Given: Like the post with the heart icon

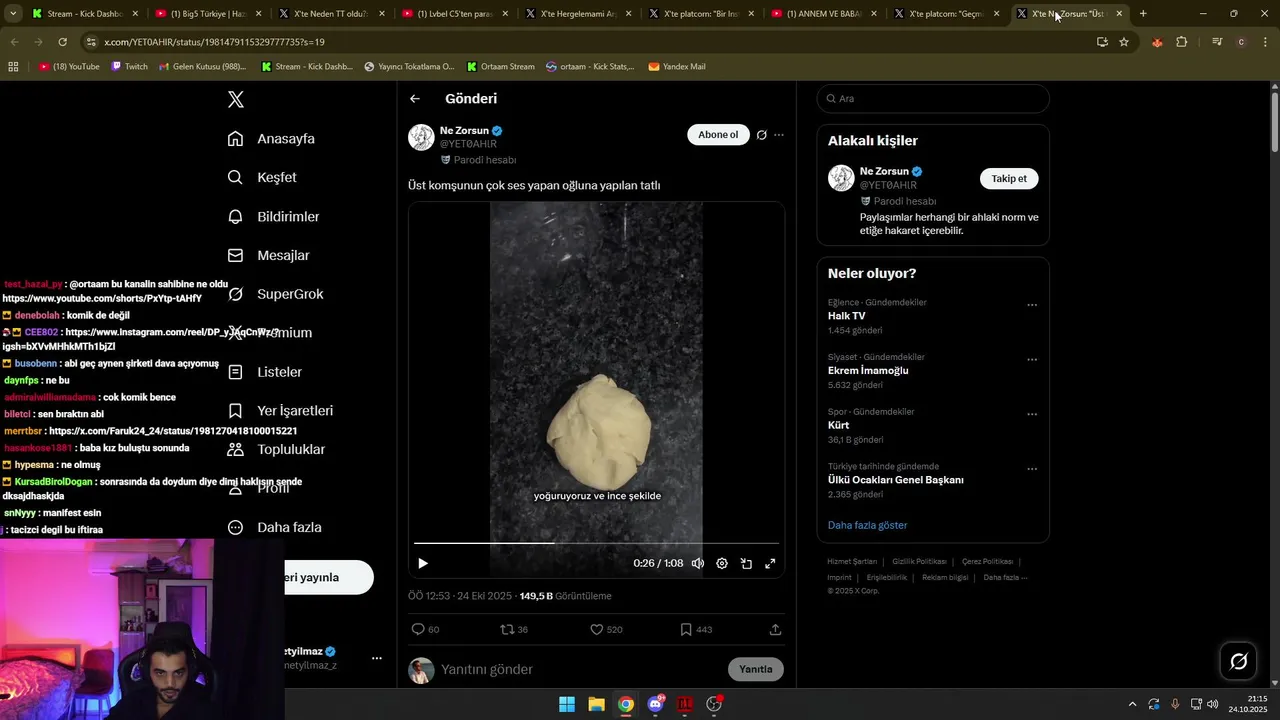Looking at the screenshot, I should 597,630.
